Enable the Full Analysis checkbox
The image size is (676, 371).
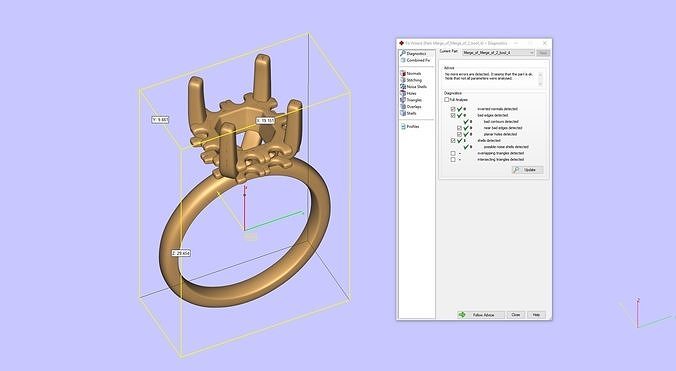[x=447, y=100]
